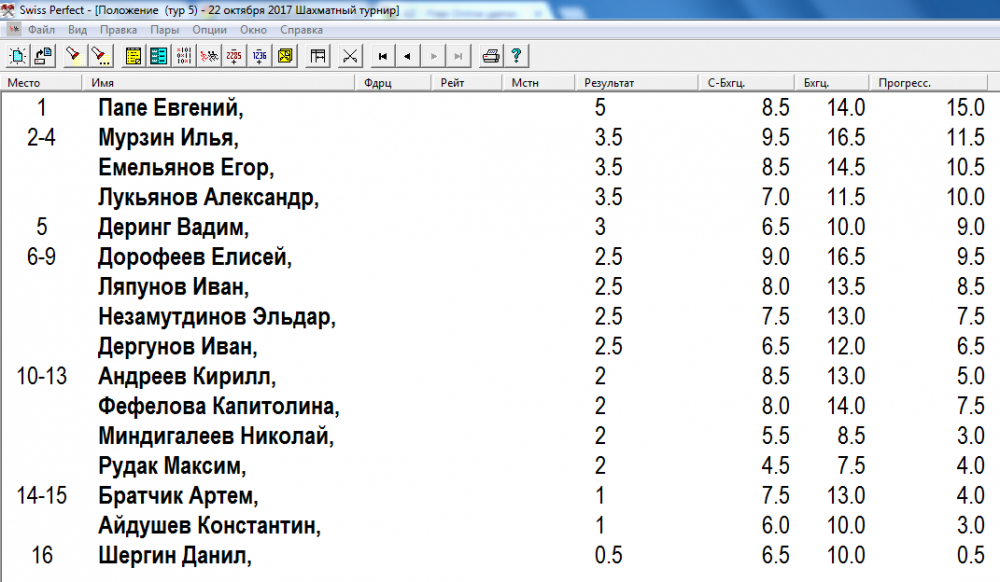Select player Деринг Вадим
The height and width of the screenshot is (582, 1000).
click(x=173, y=228)
